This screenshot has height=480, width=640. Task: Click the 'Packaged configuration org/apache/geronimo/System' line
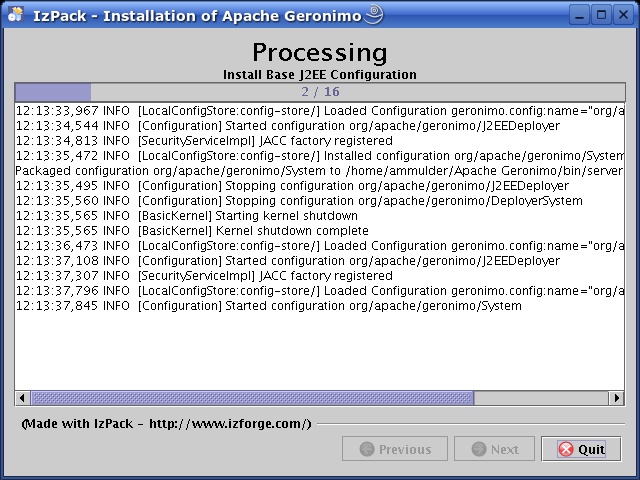click(x=320, y=171)
